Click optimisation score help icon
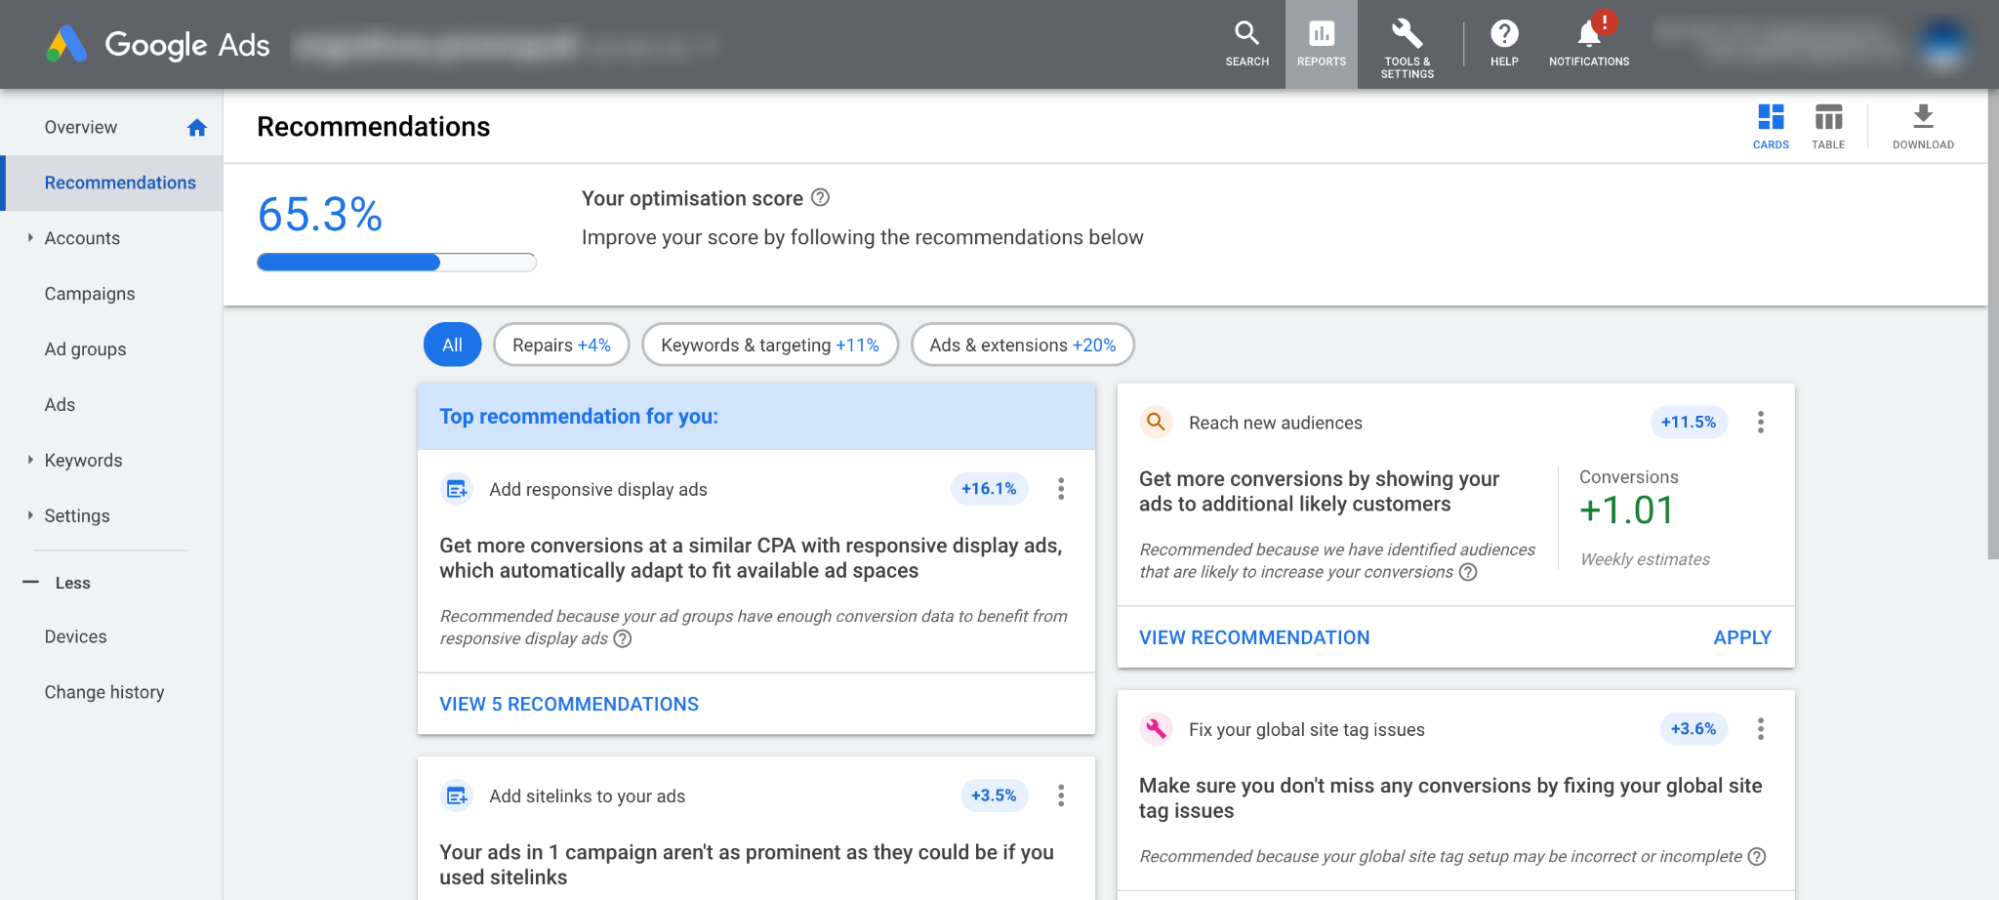 [820, 198]
